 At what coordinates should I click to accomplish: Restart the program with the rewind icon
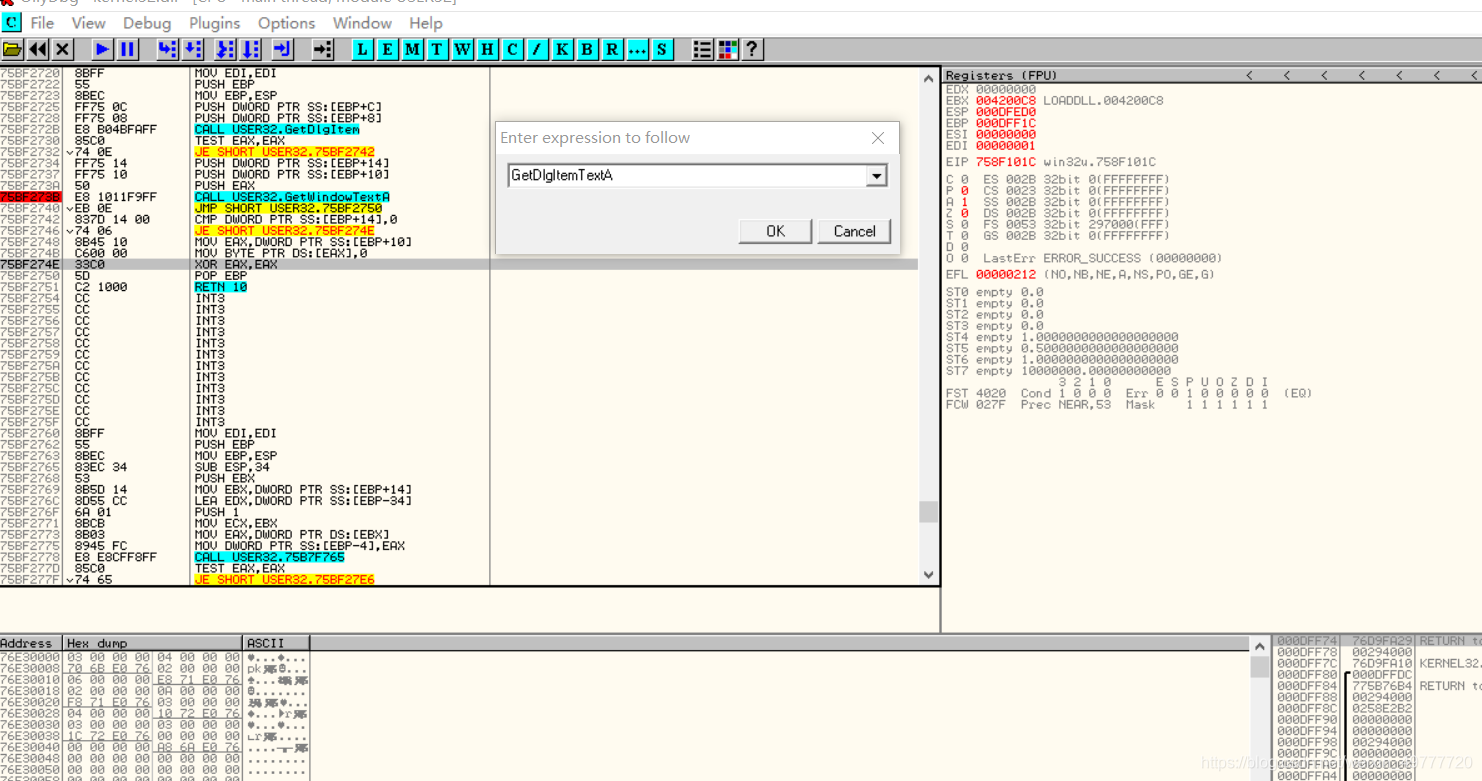(x=38, y=49)
